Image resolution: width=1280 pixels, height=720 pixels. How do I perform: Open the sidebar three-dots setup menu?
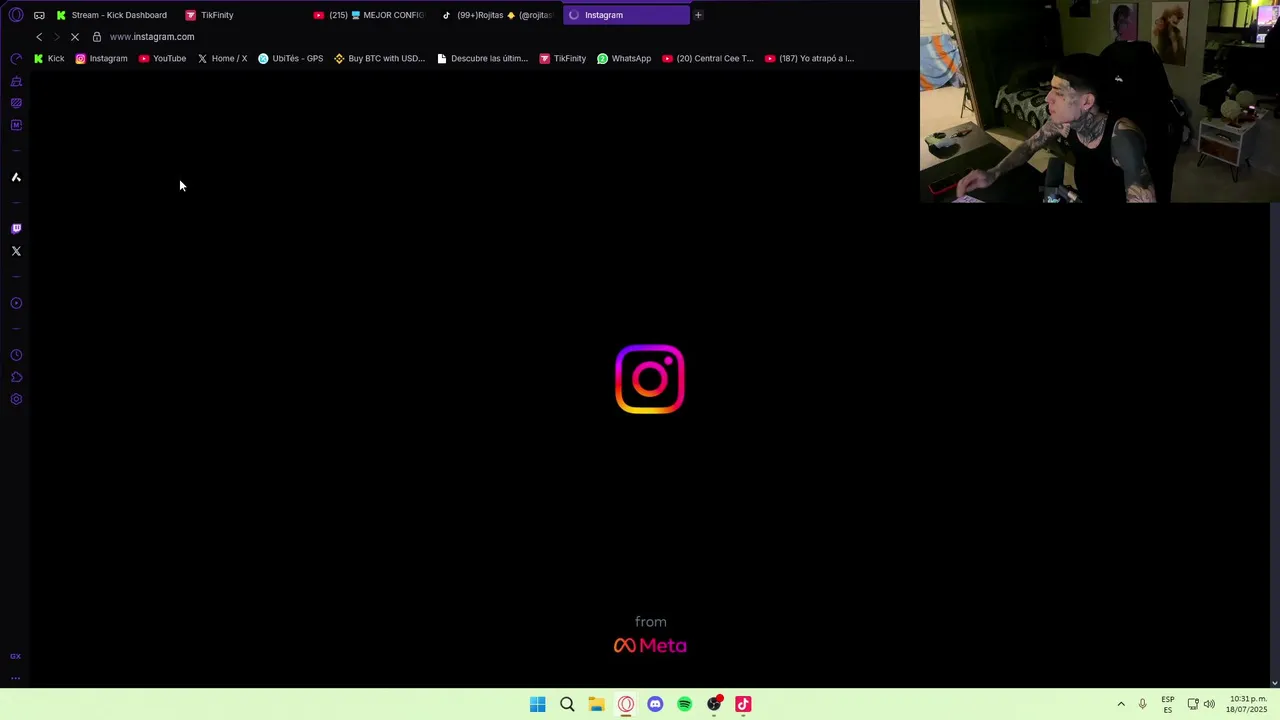(x=15, y=678)
